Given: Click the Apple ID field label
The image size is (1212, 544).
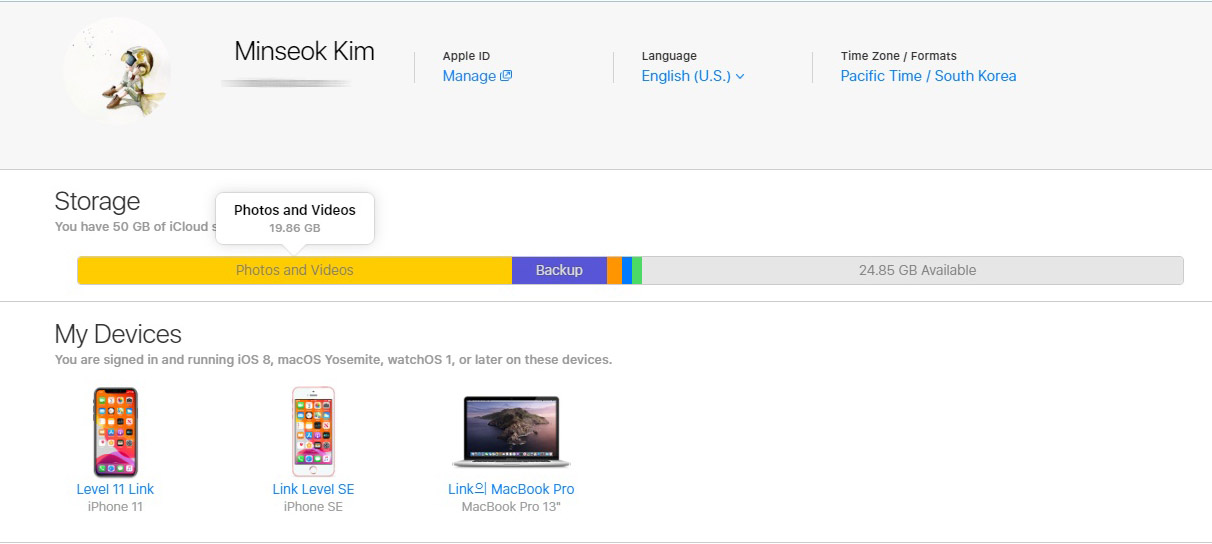Looking at the screenshot, I should coord(466,56).
